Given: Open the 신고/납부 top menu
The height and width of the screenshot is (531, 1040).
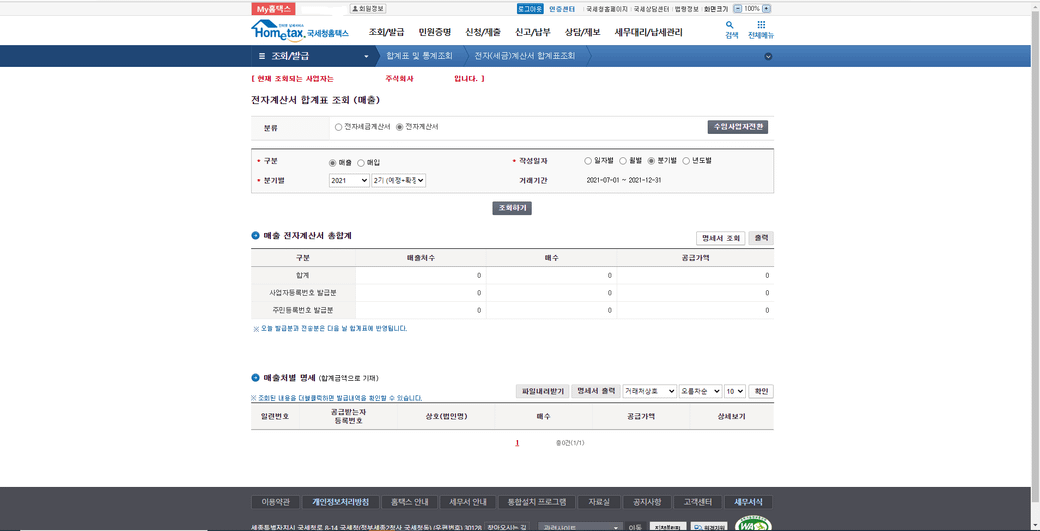Looking at the screenshot, I should [x=533, y=32].
